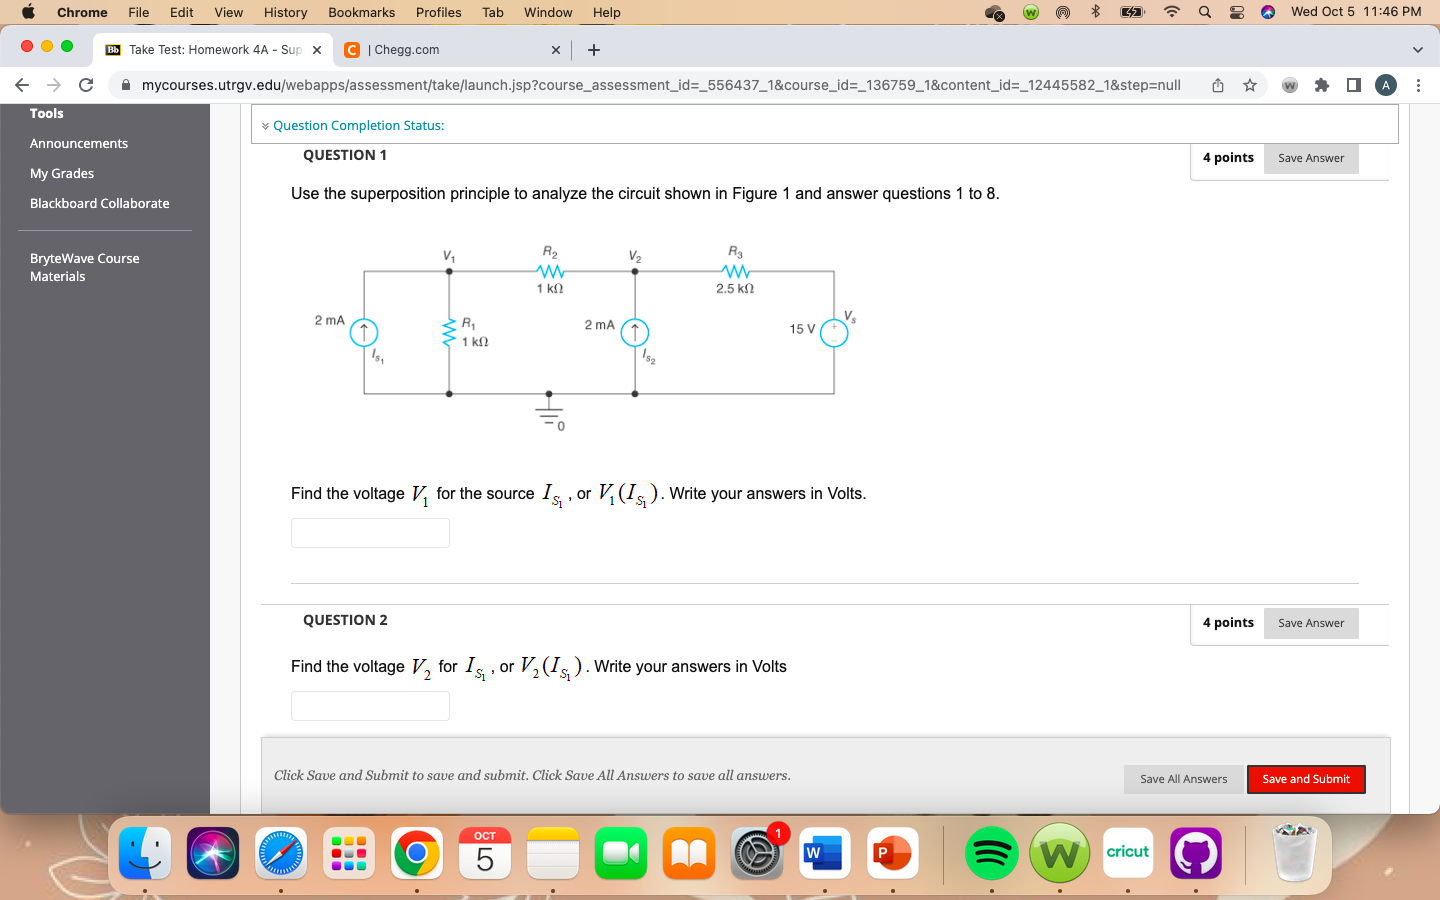
Task: Open Microsoft Word from the Dock
Action: pyautogui.click(x=824, y=852)
